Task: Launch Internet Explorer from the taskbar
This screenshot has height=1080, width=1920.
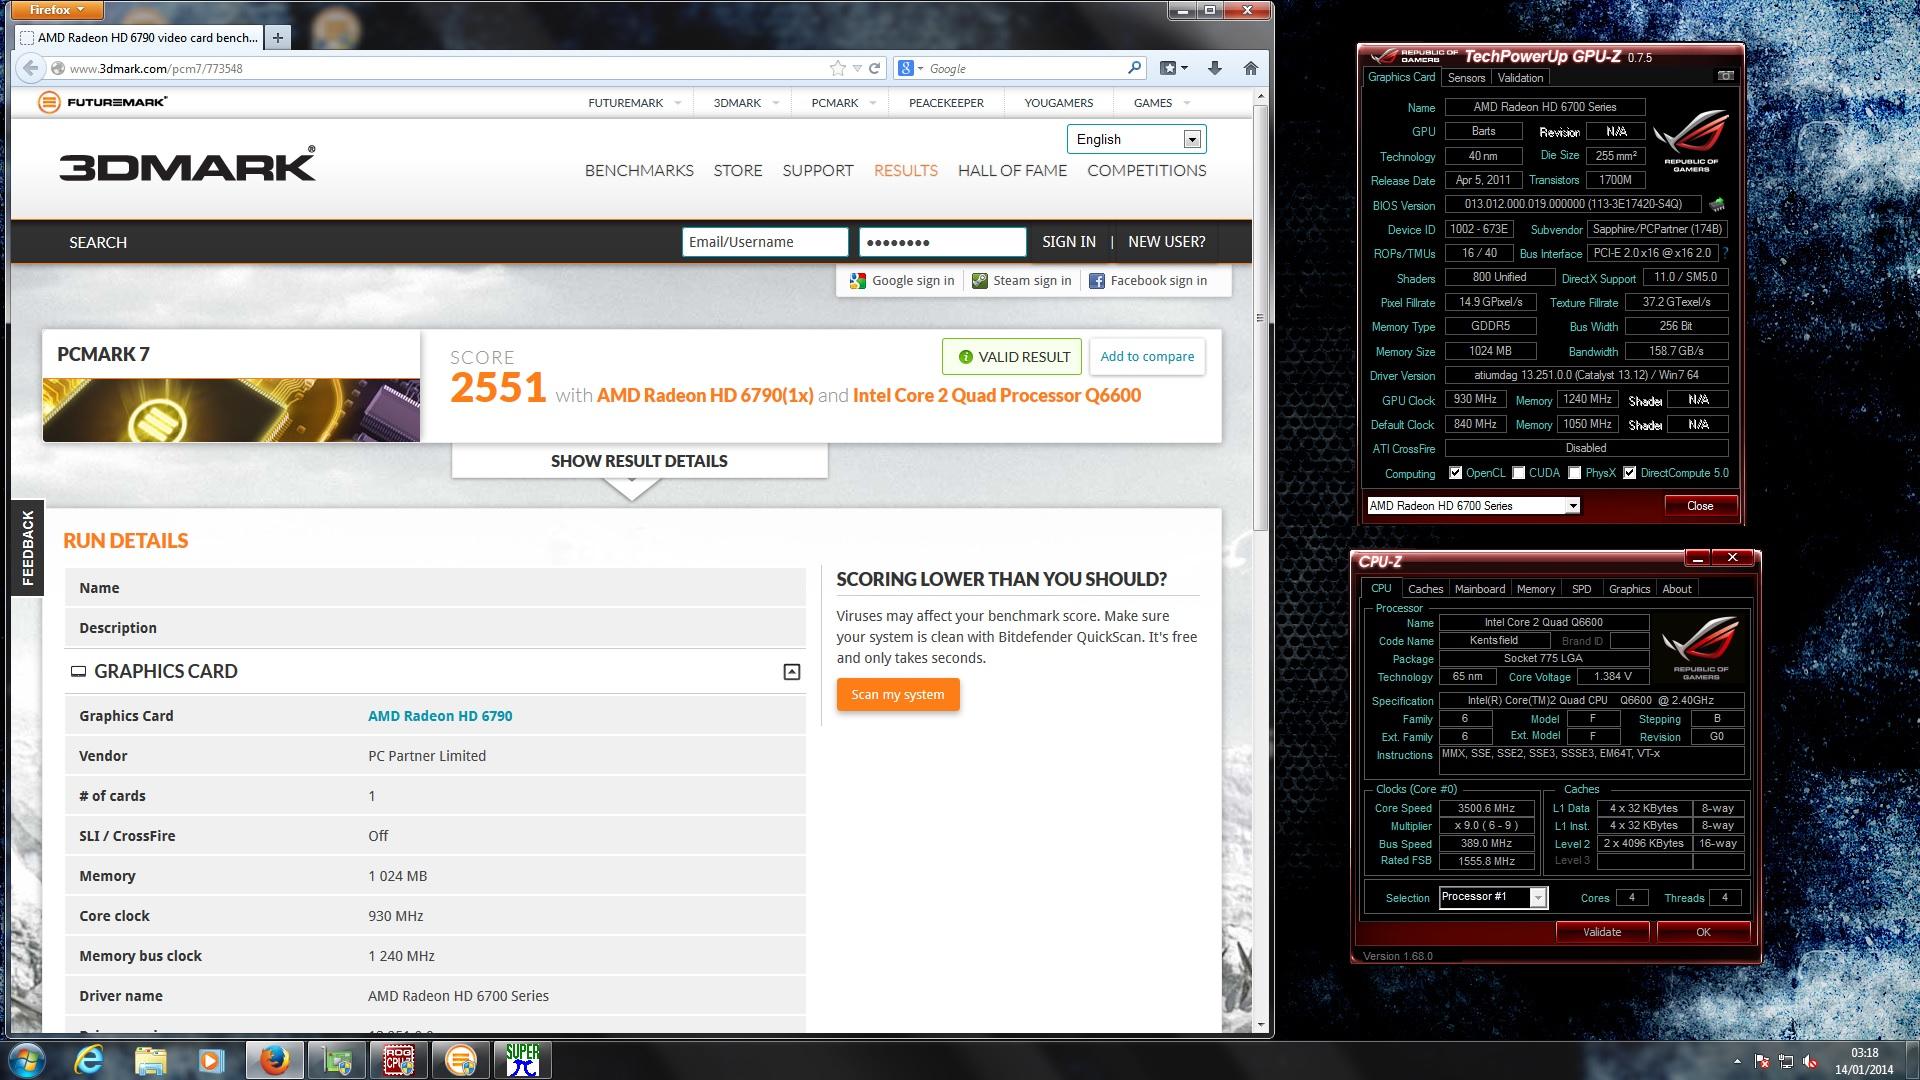Action: [x=90, y=1060]
